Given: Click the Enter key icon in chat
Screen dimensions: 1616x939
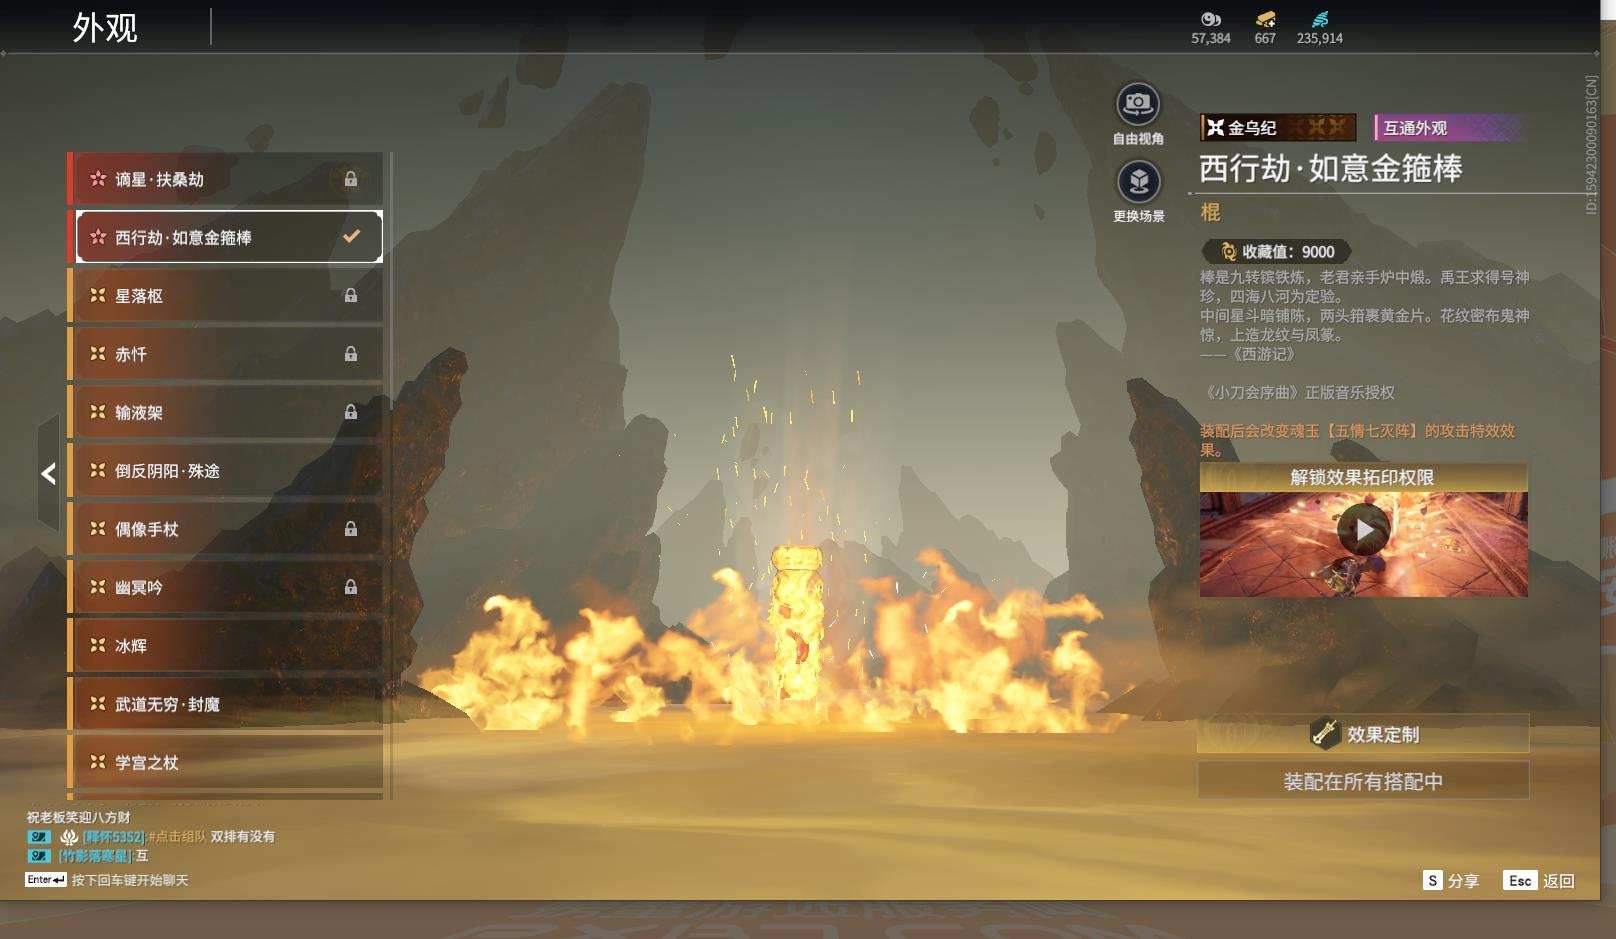Looking at the screenshot, I should coord(46,880).
